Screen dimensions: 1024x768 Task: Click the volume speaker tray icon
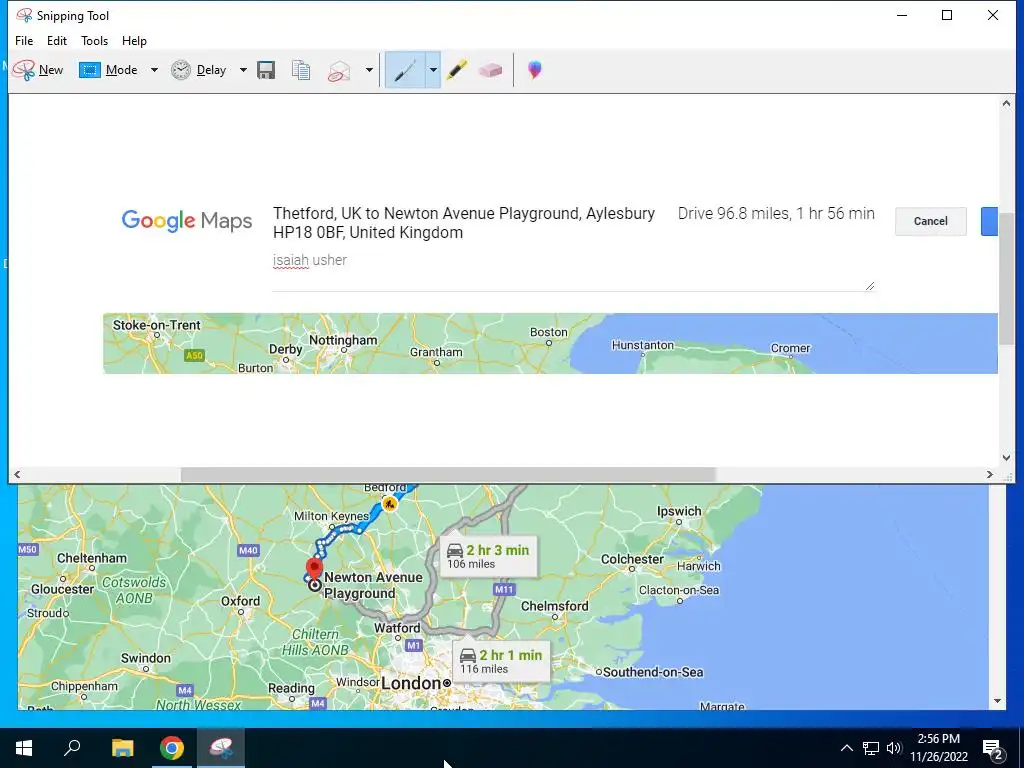click(894, 748)
